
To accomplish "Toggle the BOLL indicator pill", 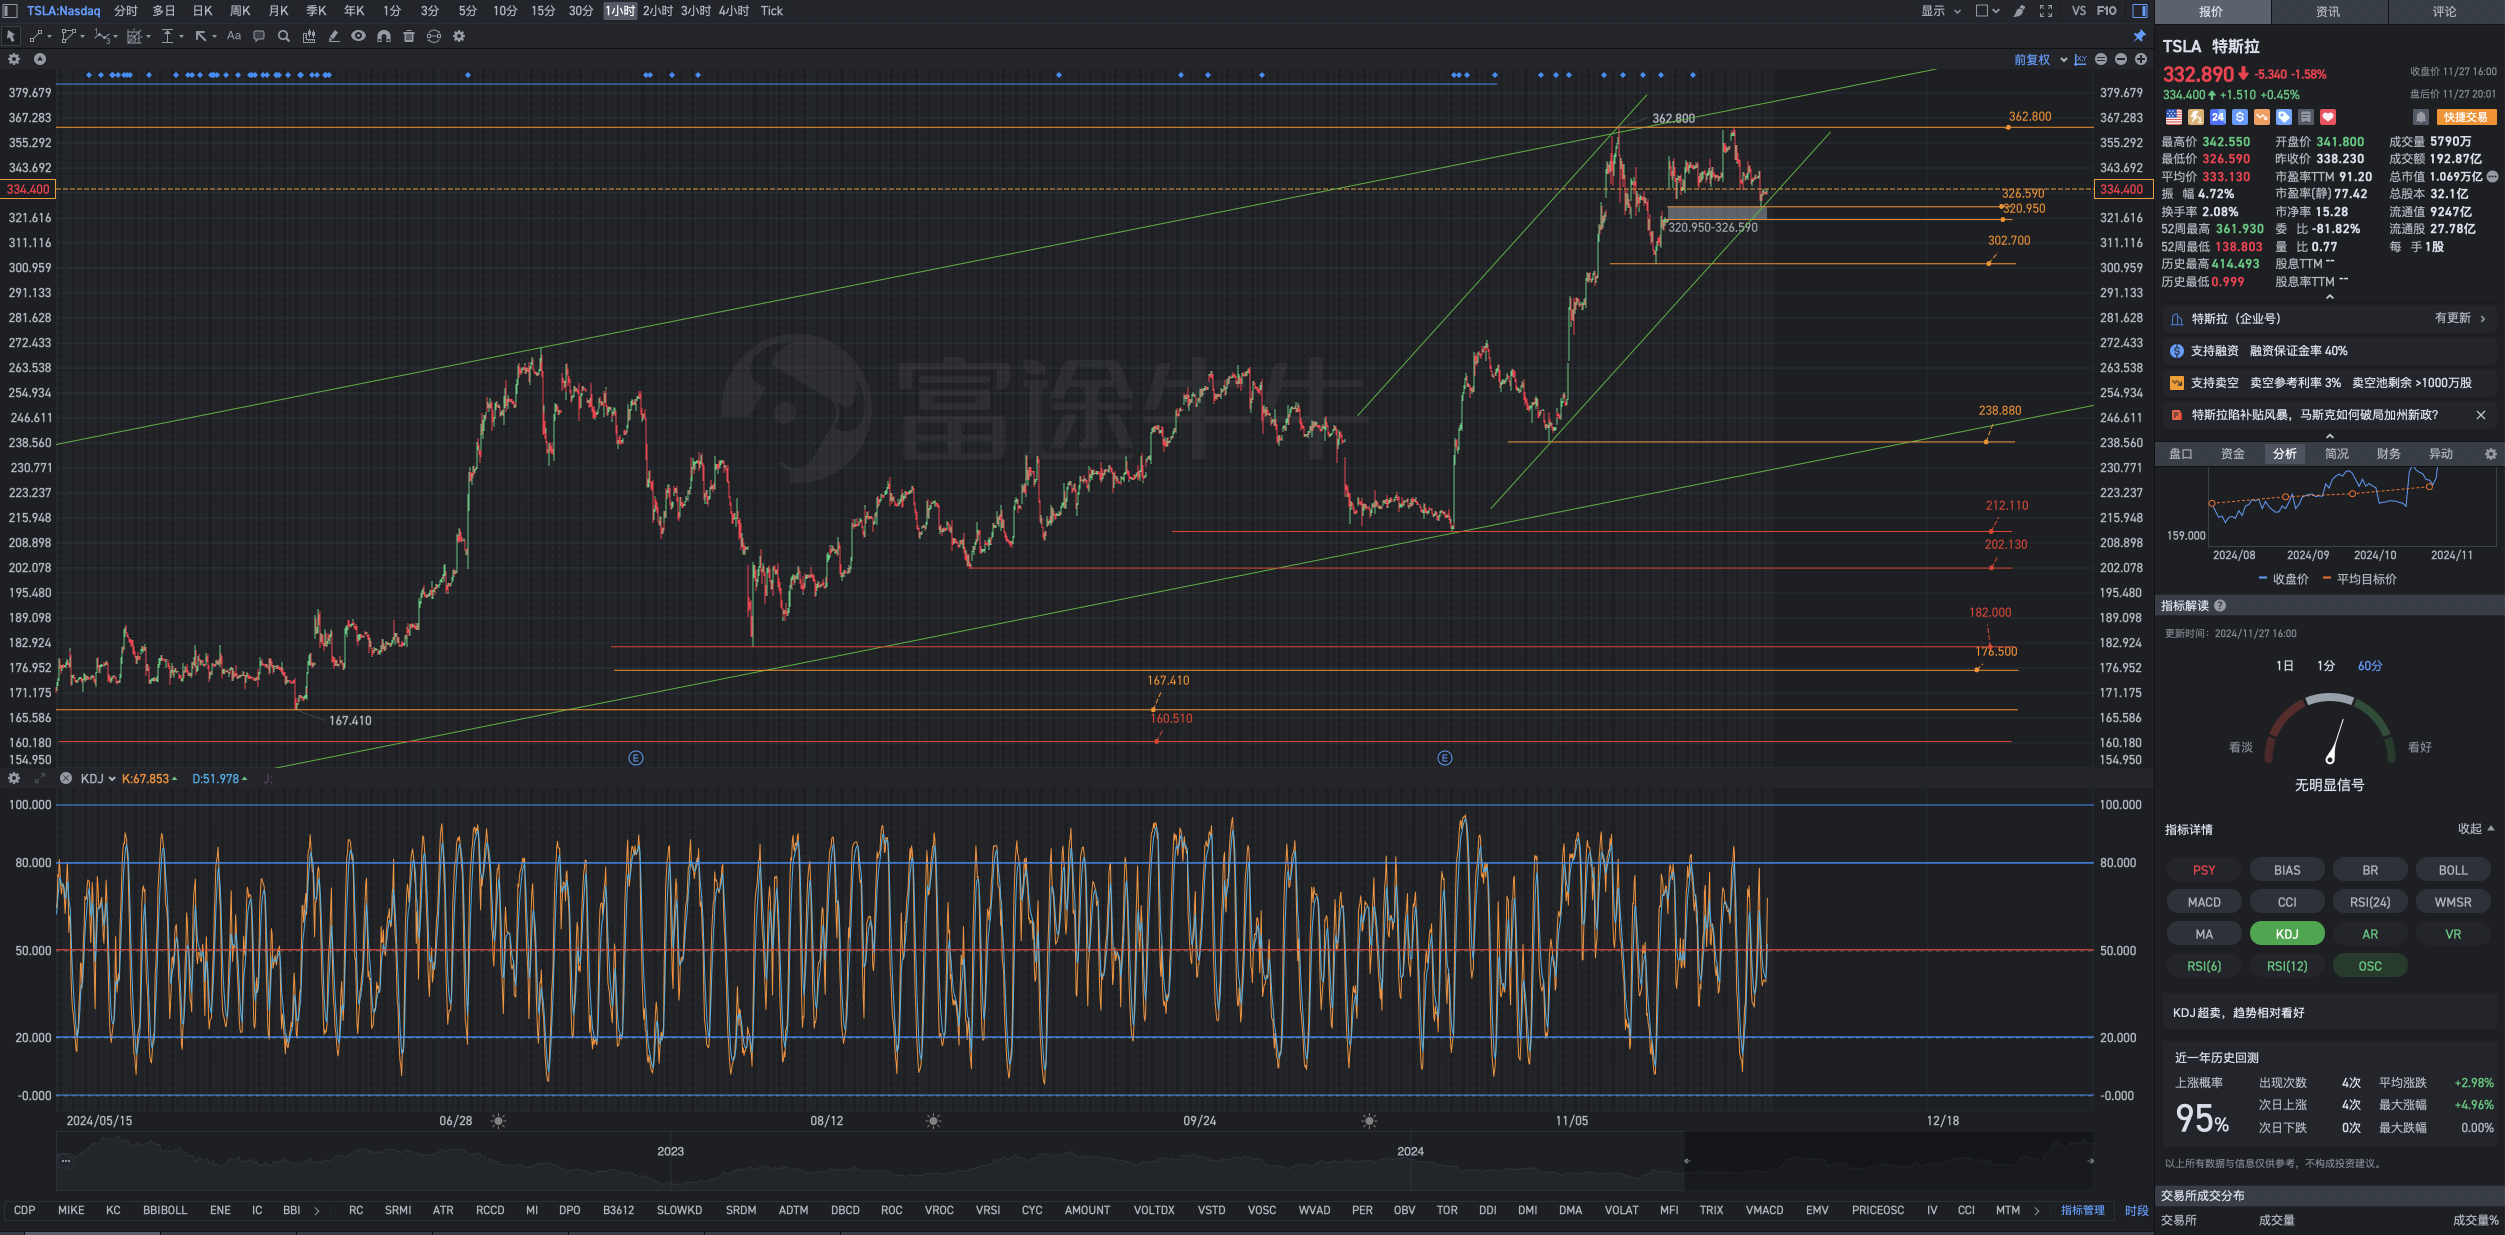I will [2453, 870].
